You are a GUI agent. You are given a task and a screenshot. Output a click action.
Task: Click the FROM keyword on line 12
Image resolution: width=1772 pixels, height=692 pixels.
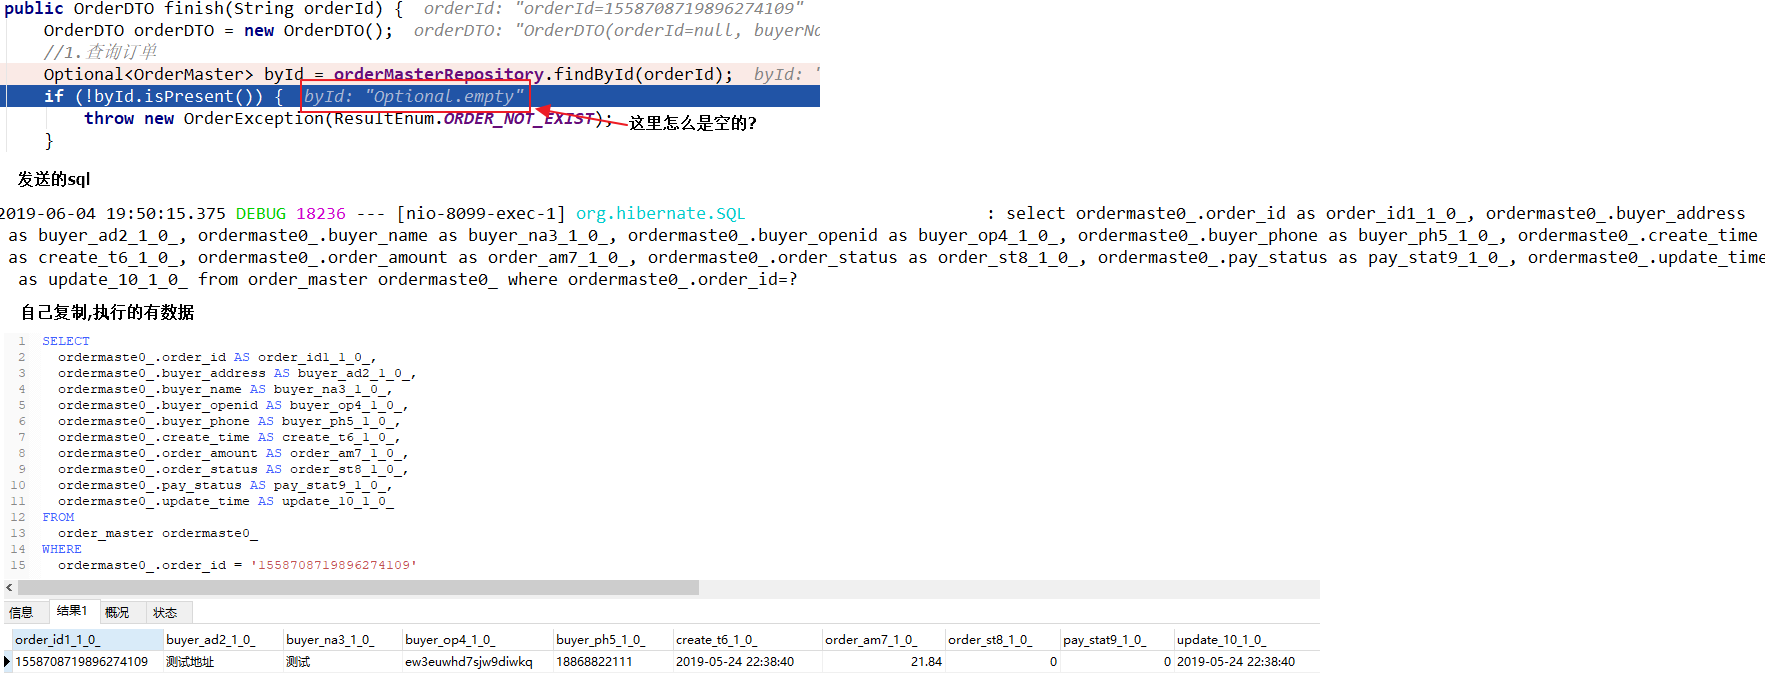58,517
